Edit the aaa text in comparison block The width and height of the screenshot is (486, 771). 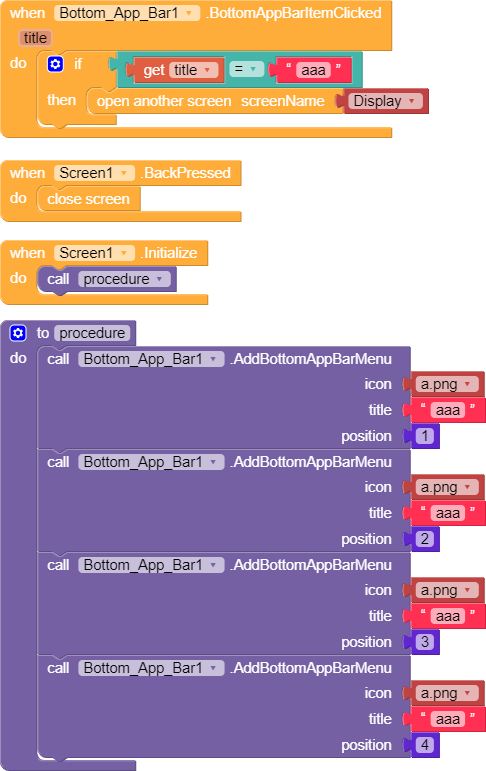point(313,70)
